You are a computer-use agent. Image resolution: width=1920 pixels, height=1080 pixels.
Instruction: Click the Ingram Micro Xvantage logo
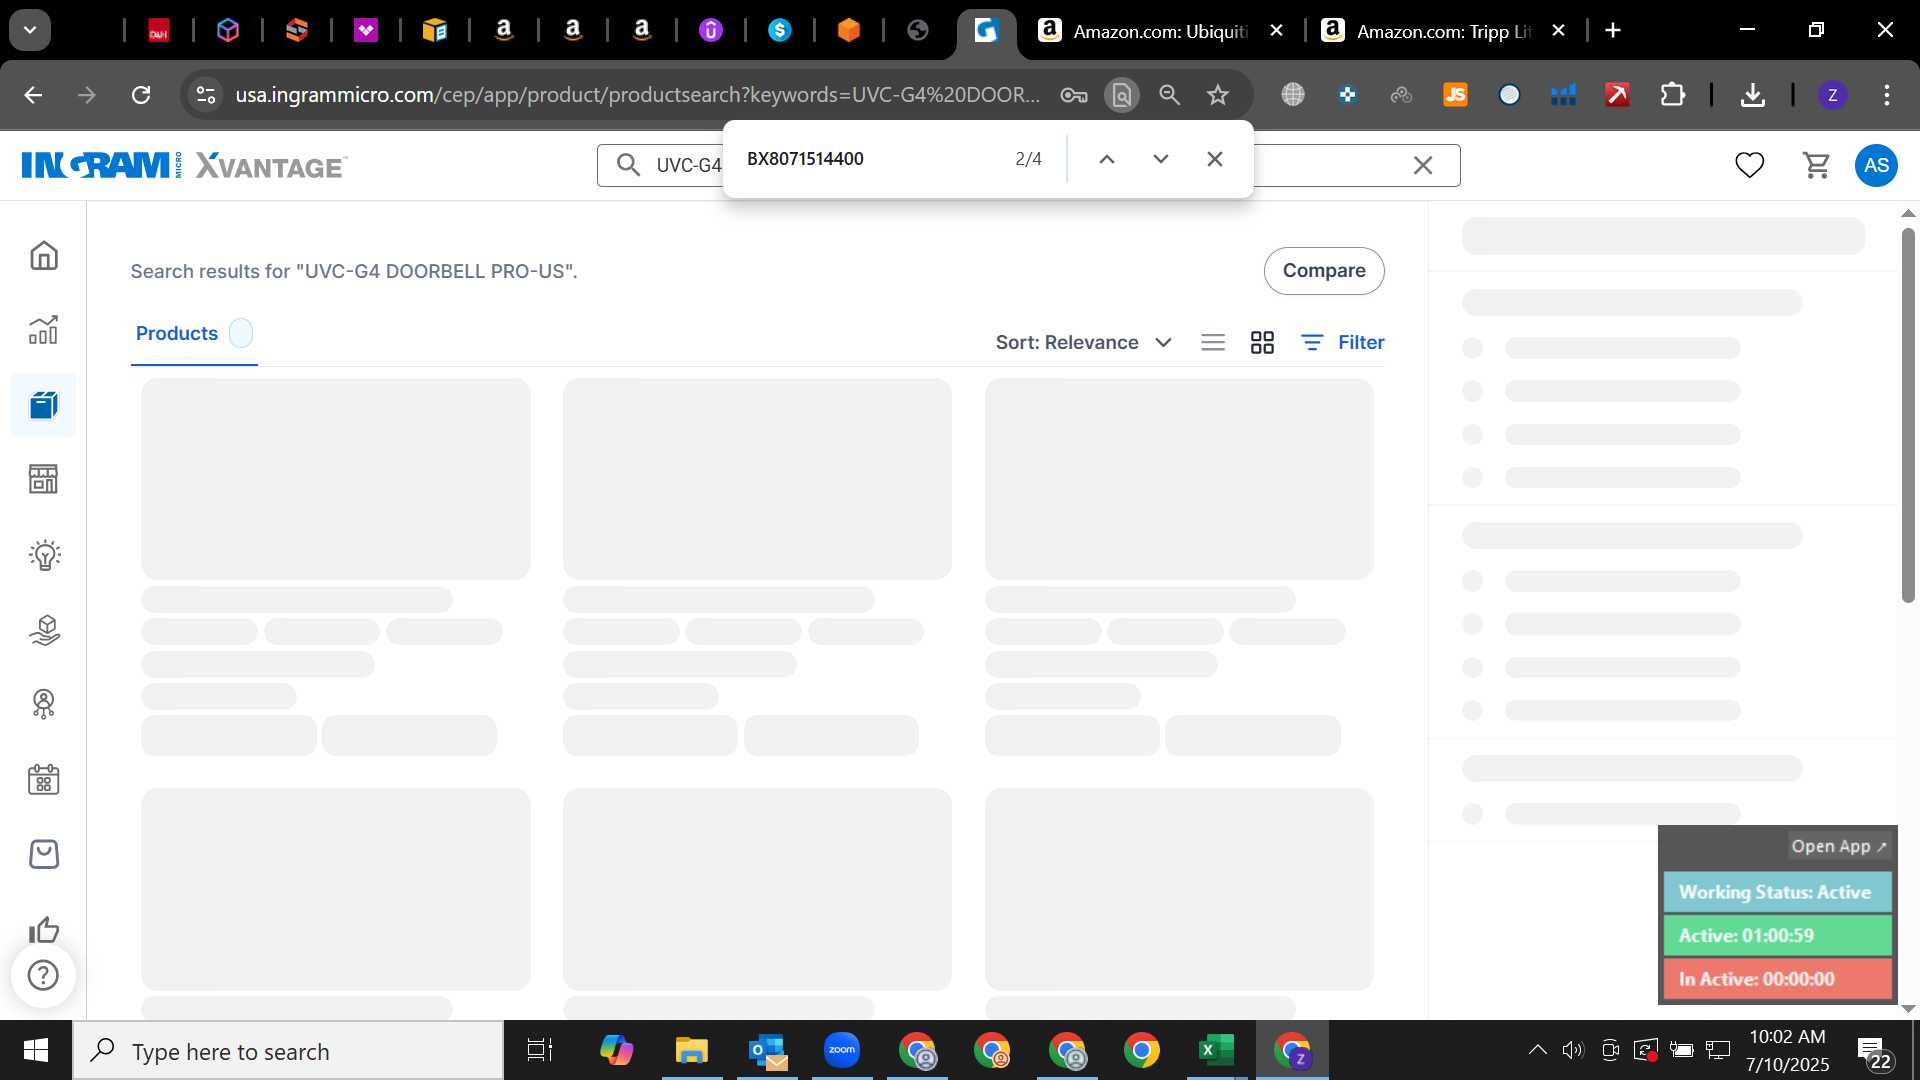coord(184,165)
